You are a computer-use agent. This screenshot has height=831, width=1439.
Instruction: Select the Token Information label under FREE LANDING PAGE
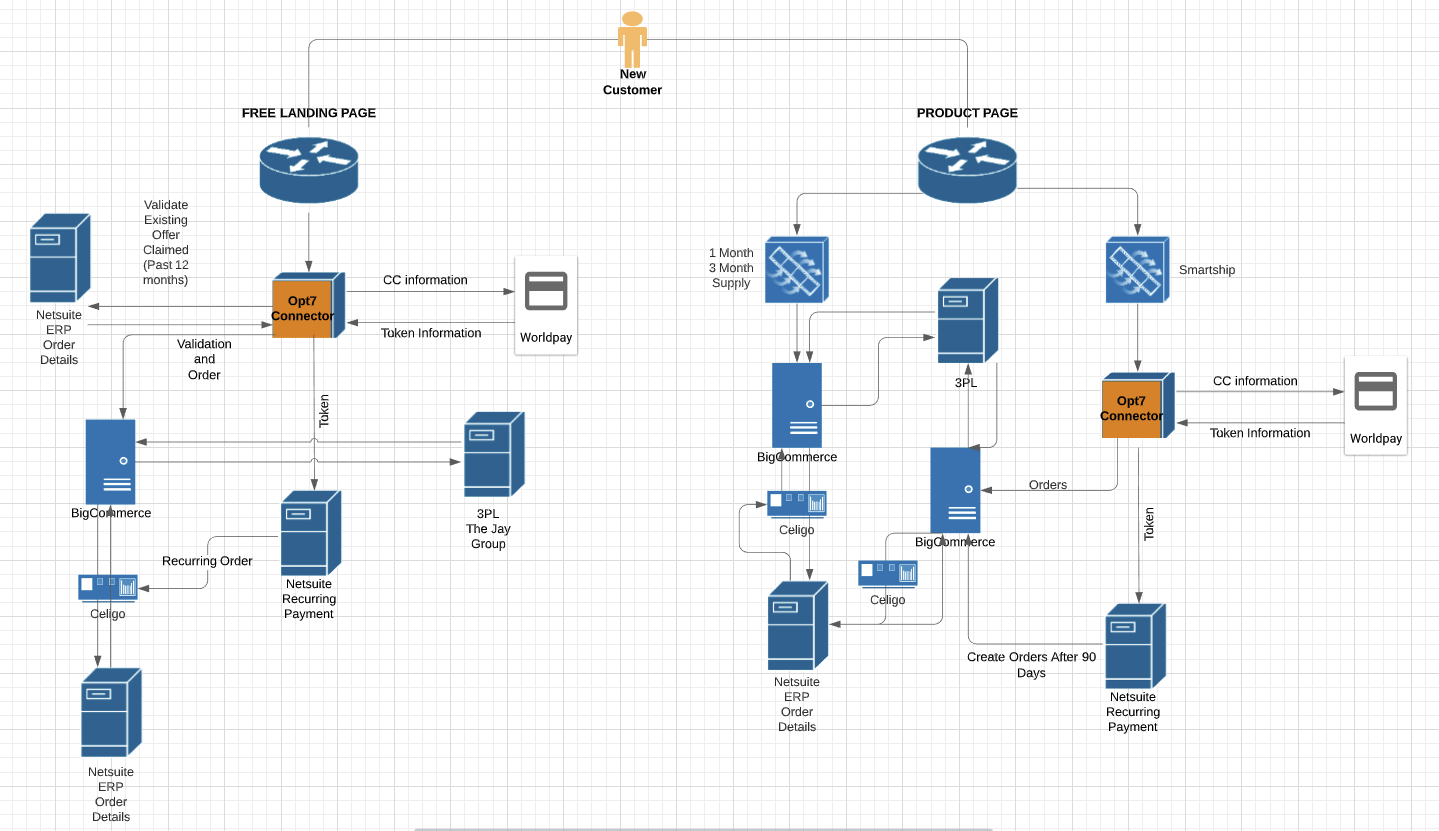point(431,333)
